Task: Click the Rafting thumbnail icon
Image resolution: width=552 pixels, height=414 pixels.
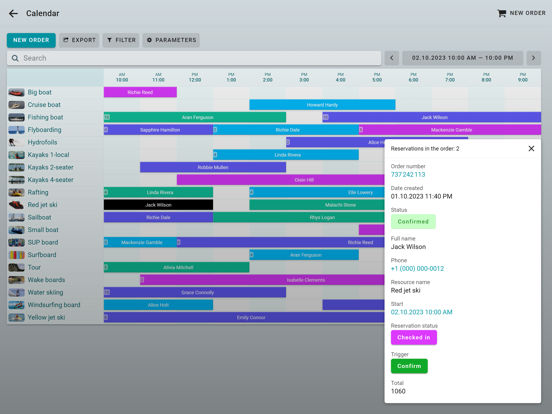Action: point(17,193)
